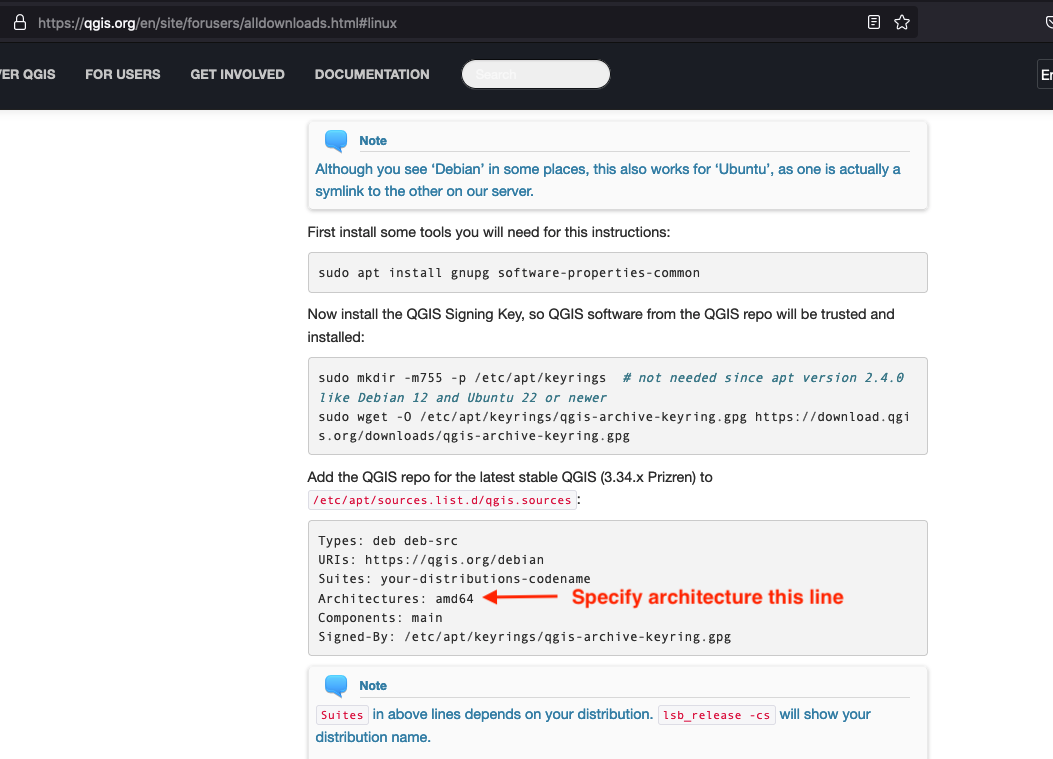Viewport: 1053px width, 759px height.
Task: Click the "will show your distribution name" text
Action: coord(593,726)
